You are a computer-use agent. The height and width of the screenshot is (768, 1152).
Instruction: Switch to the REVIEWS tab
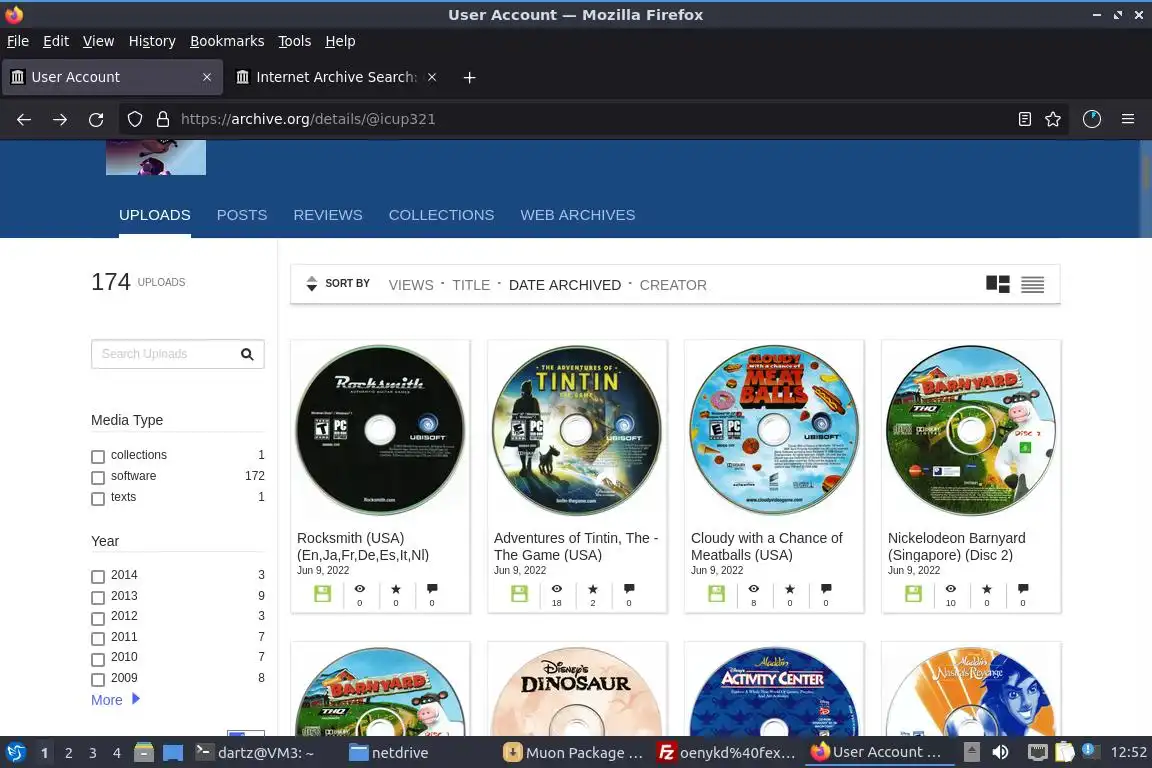(x=328, y=215)
